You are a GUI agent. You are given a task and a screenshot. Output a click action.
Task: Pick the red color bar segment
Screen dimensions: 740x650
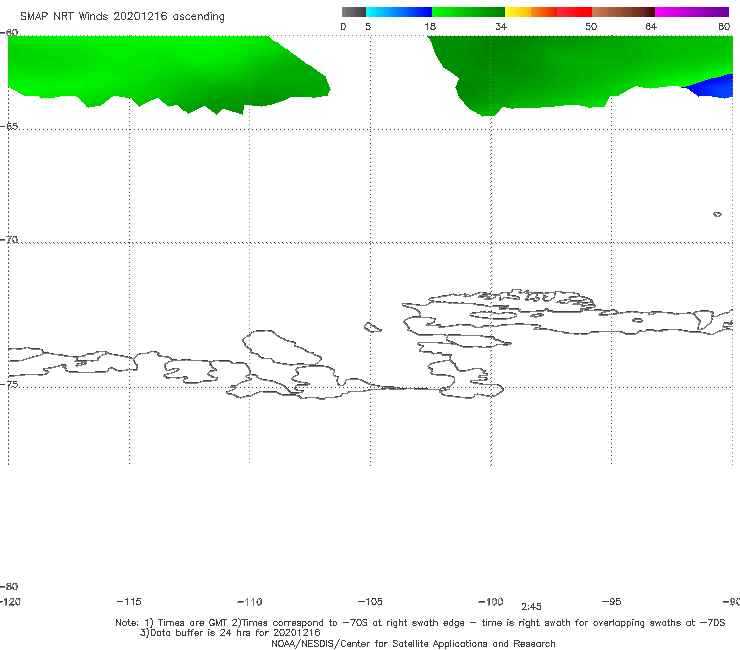pyautogui.click(x=574, y=12)
